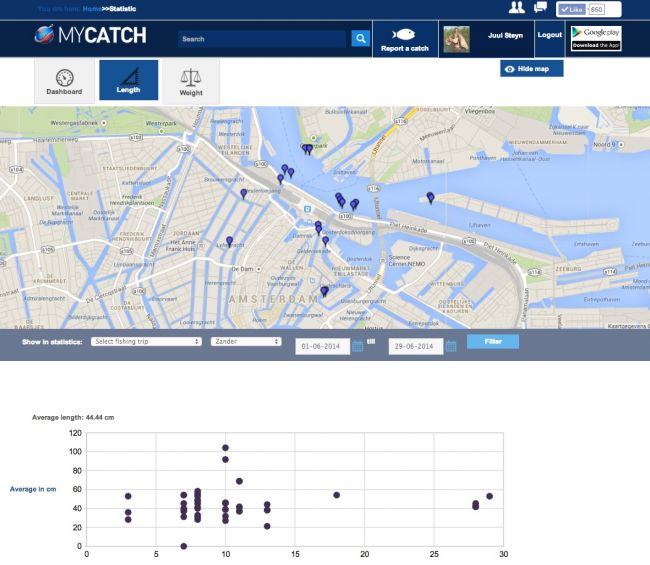The image size is (650, 565).
Task: Open Juul Steyn profile picture
Action: pyautogui.click(x=456, y=39)
